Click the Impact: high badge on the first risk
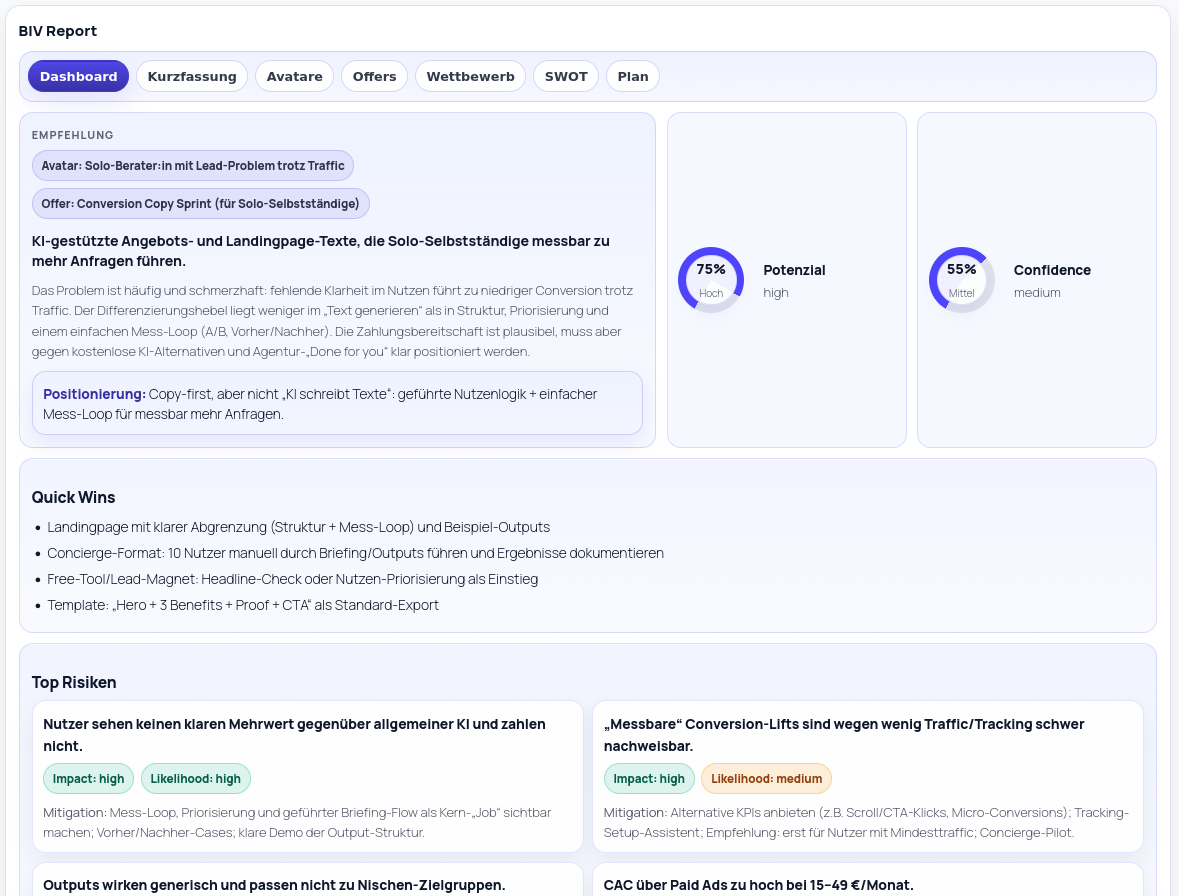This screenshot has width=1179, height=896. (x=88, y=778)
